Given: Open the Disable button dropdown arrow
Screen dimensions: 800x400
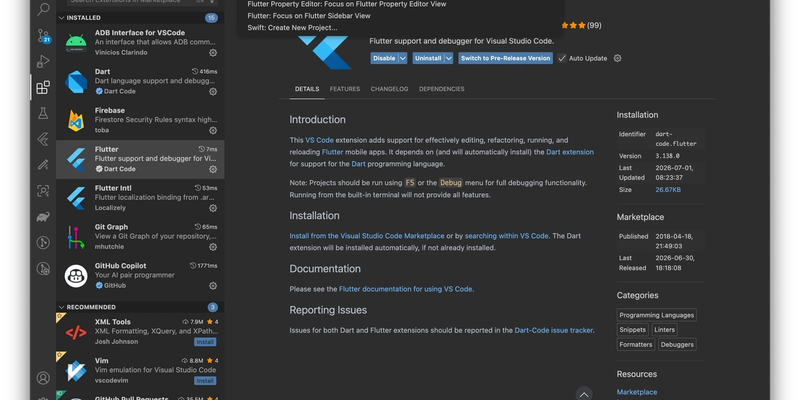Looking at the screenshot, I should click(403, 58).
